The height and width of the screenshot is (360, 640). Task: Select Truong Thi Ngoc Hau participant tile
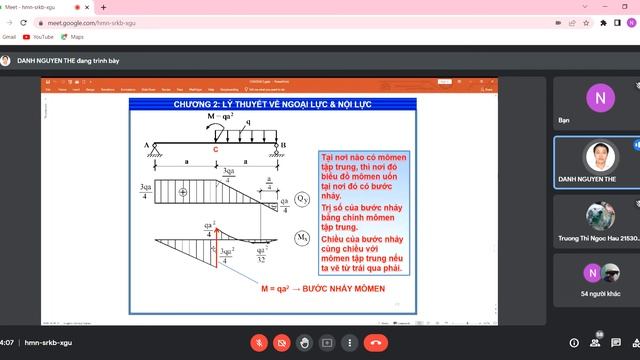point(597,222)
